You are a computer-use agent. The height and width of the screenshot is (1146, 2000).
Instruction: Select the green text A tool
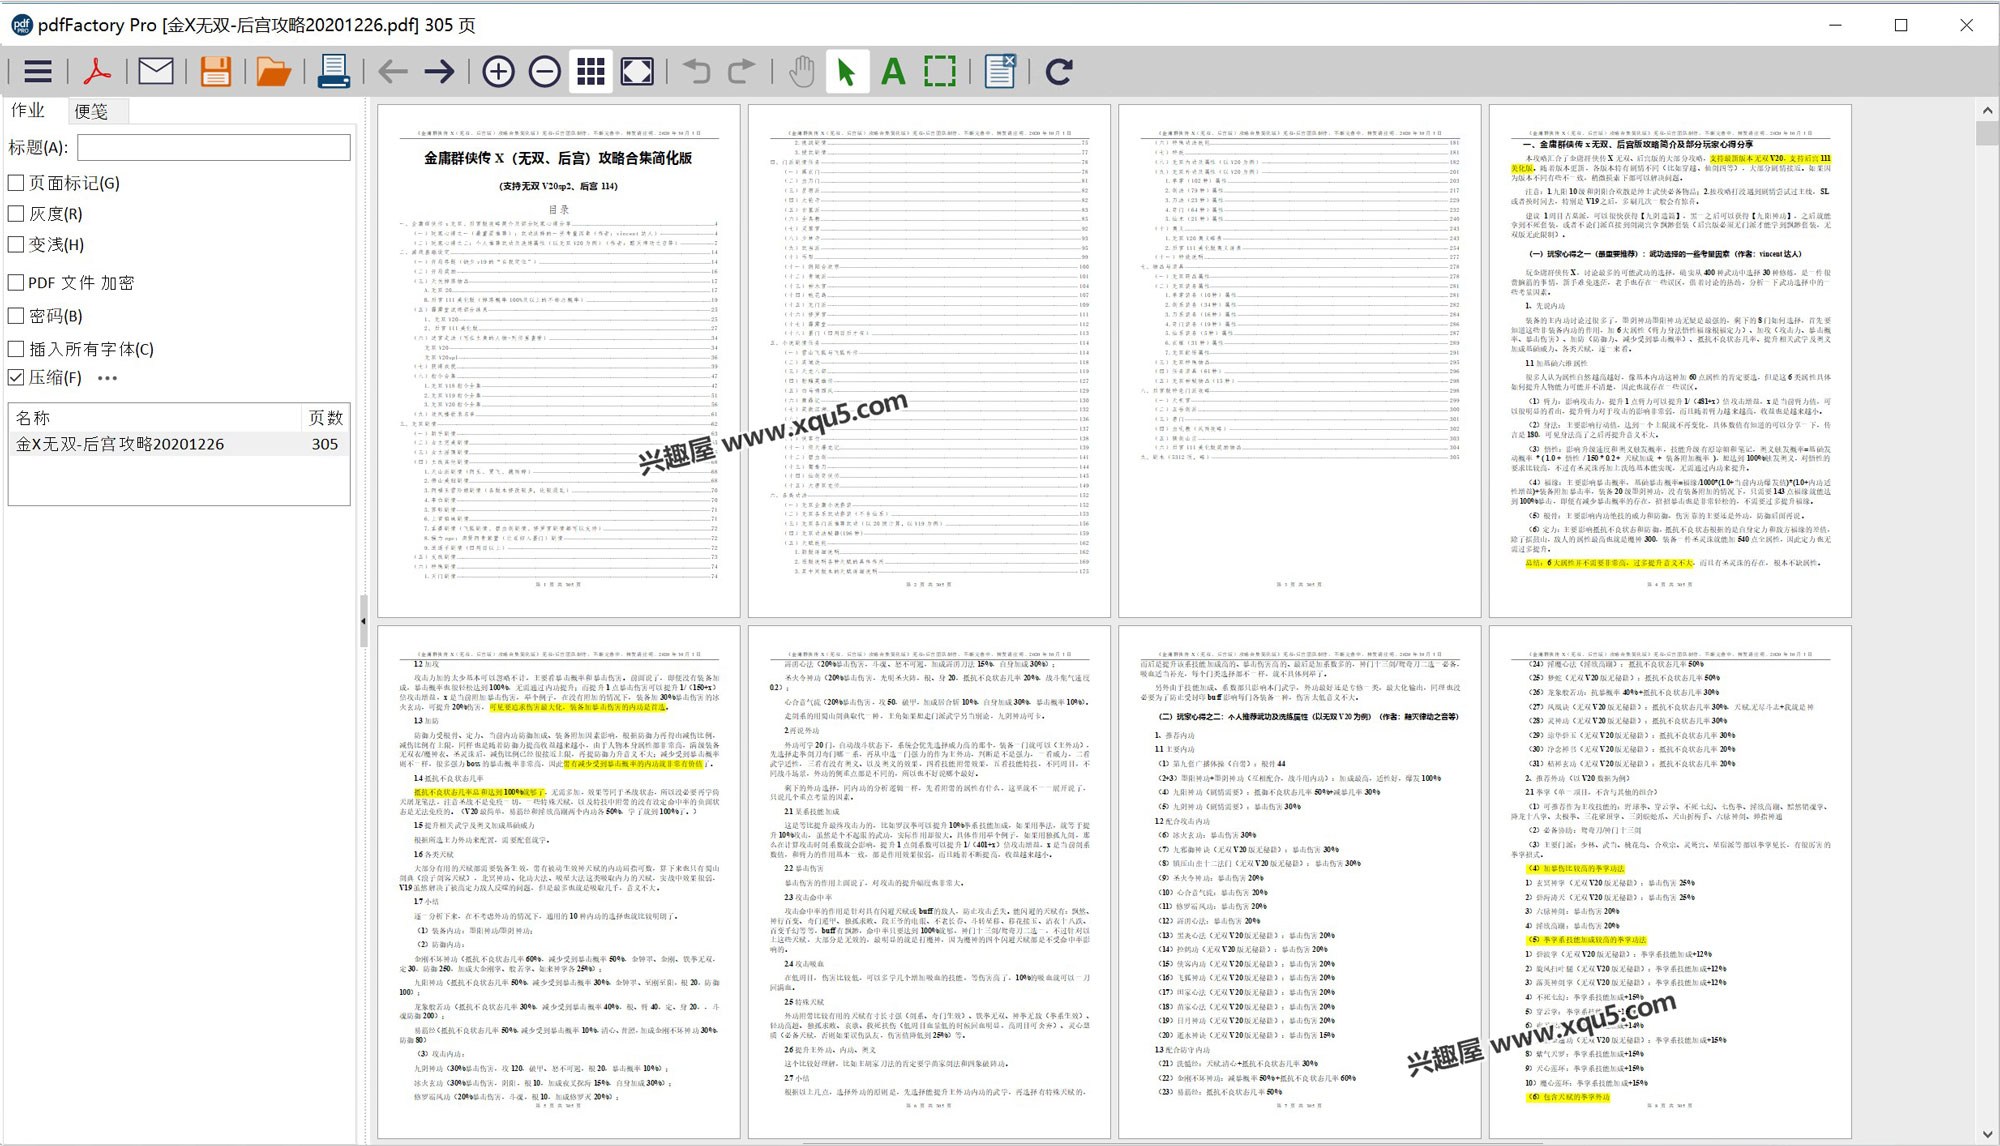(893, 71)
